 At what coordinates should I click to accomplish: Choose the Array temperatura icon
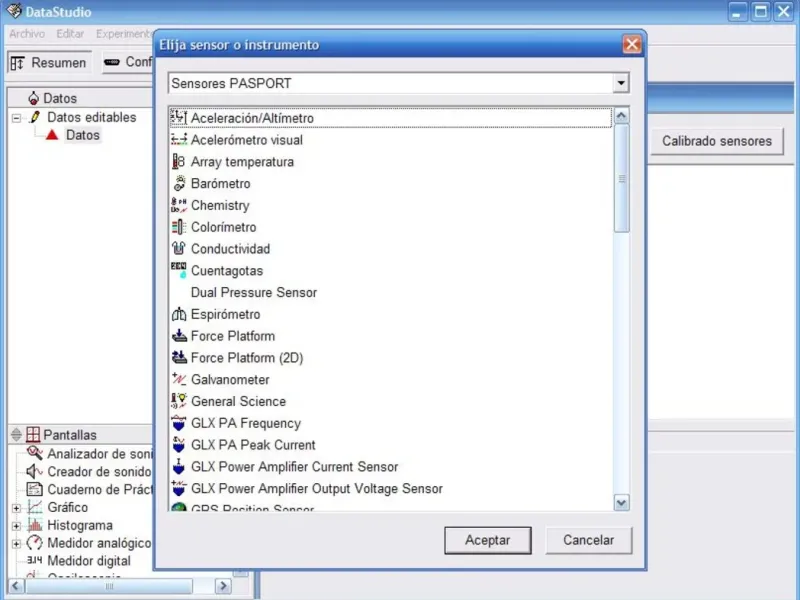[x=179, y=162]
